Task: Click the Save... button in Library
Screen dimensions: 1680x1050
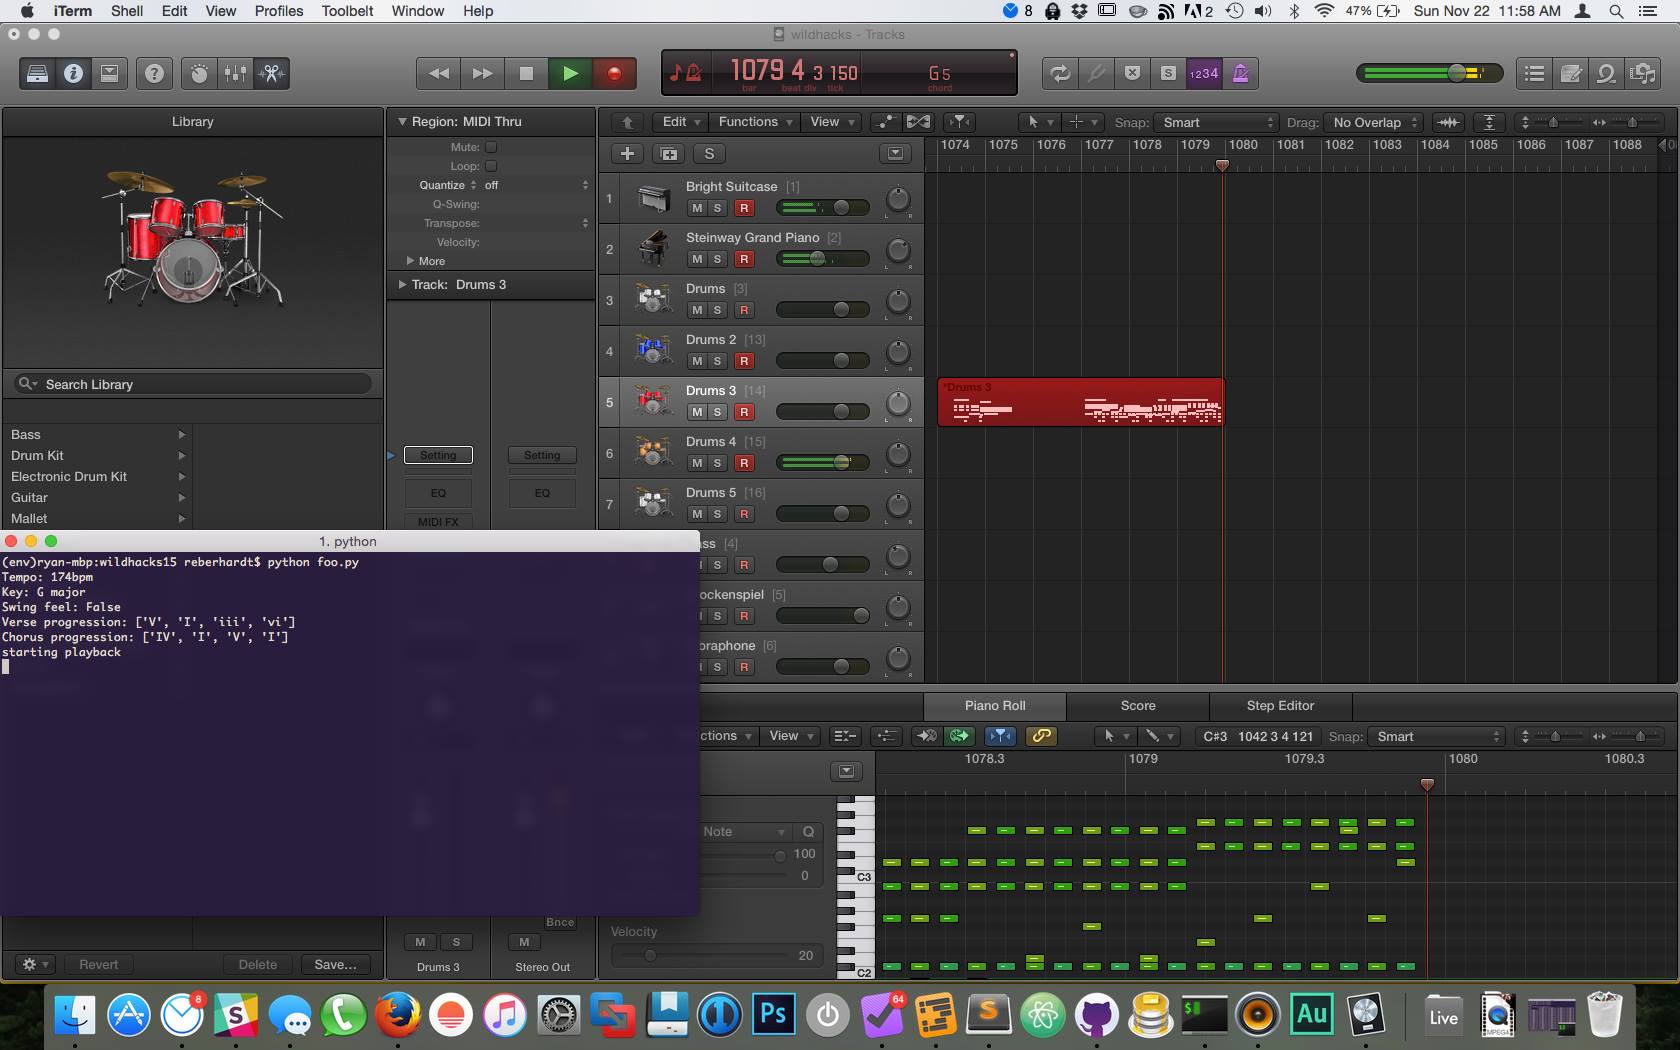Action: tap(335, 965)
